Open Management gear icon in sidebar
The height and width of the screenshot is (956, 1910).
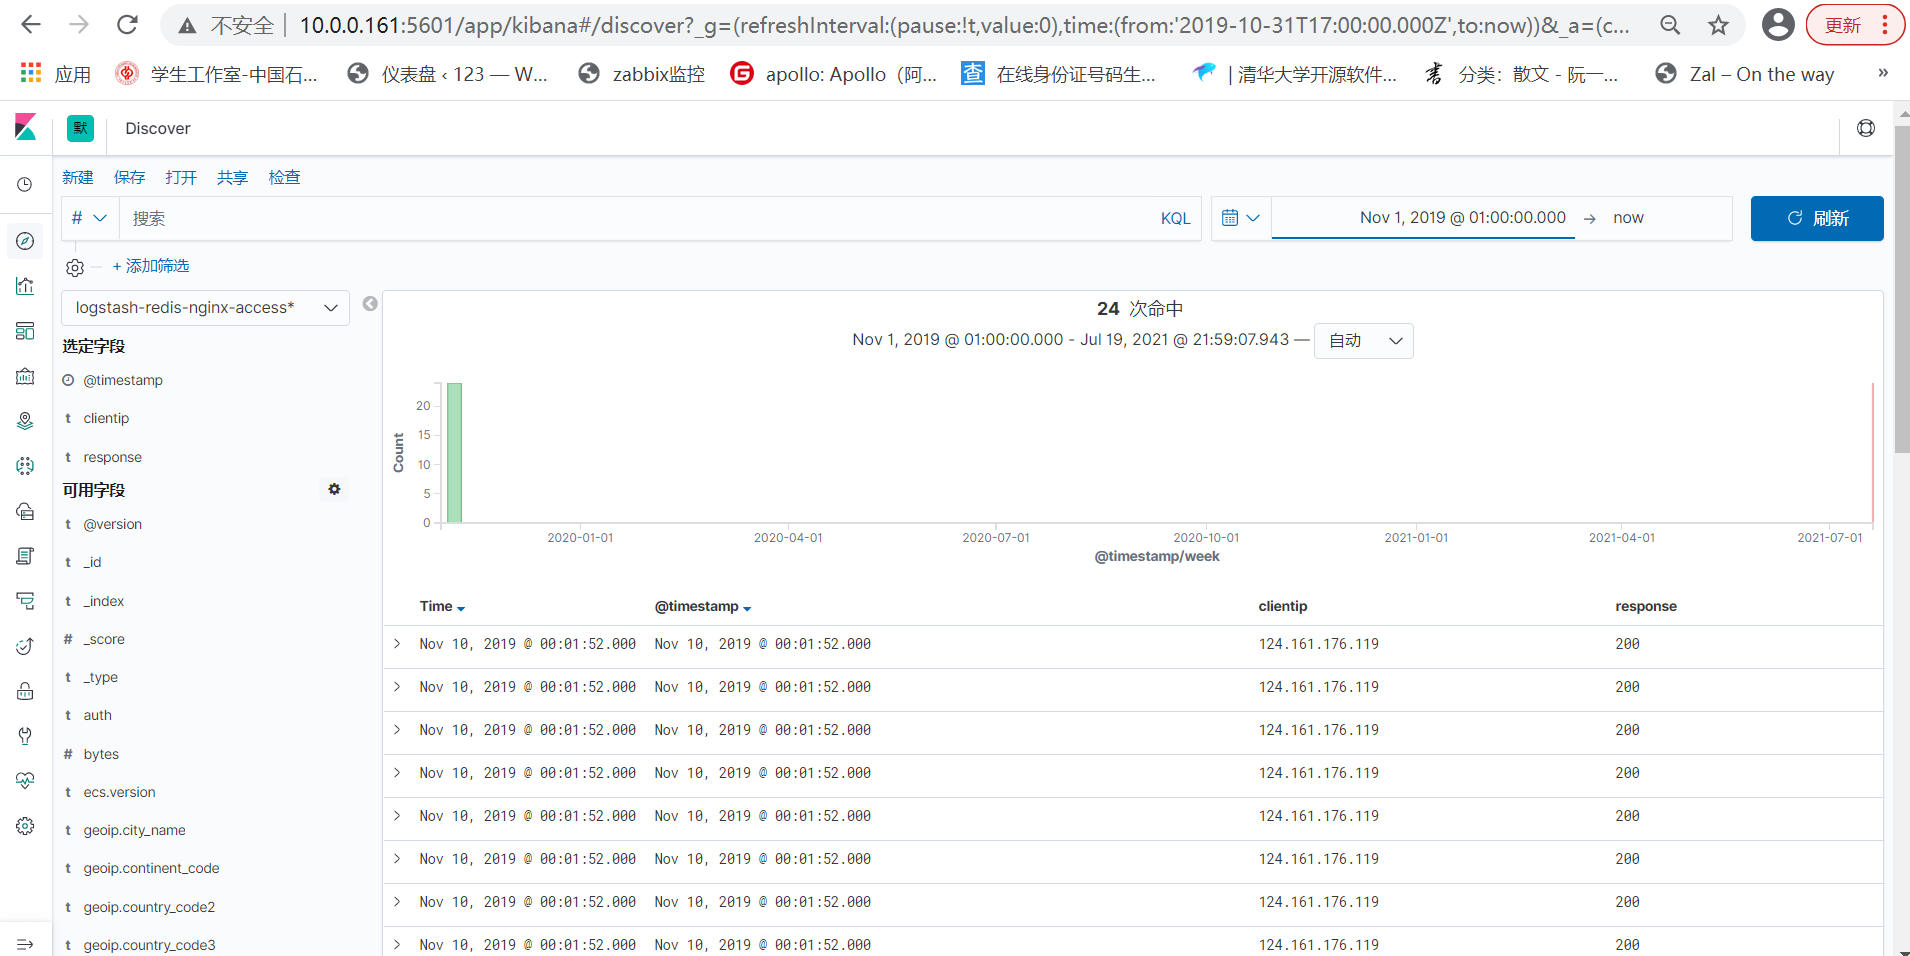point(25,826)
